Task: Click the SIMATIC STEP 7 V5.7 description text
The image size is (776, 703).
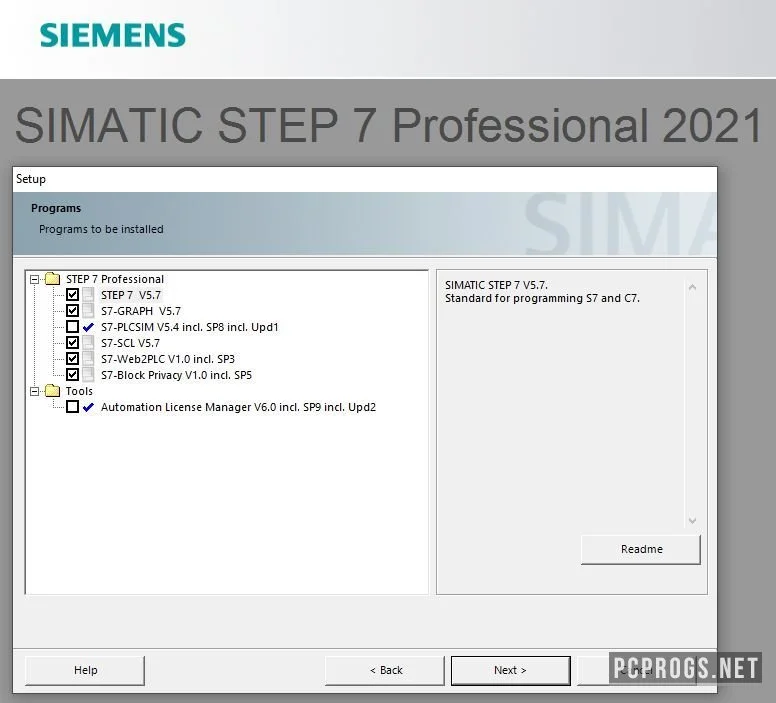Action: tap(496, 285)
